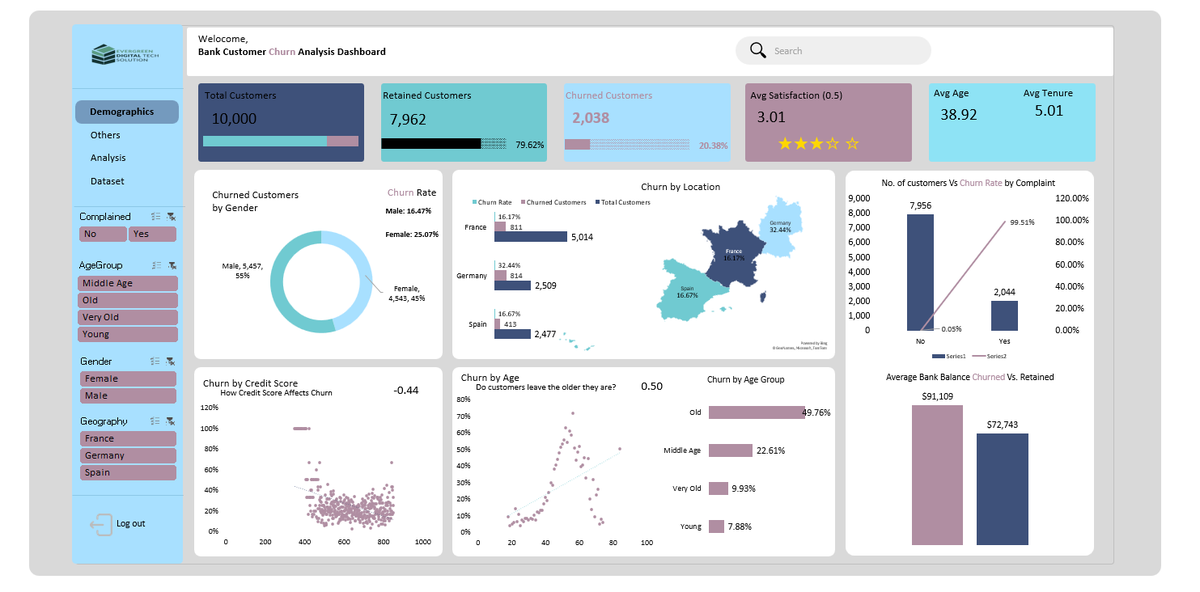Filter Gender slicer by Female
The width and height of the screenshot is (1200, 592).
(x=128, y=379)
